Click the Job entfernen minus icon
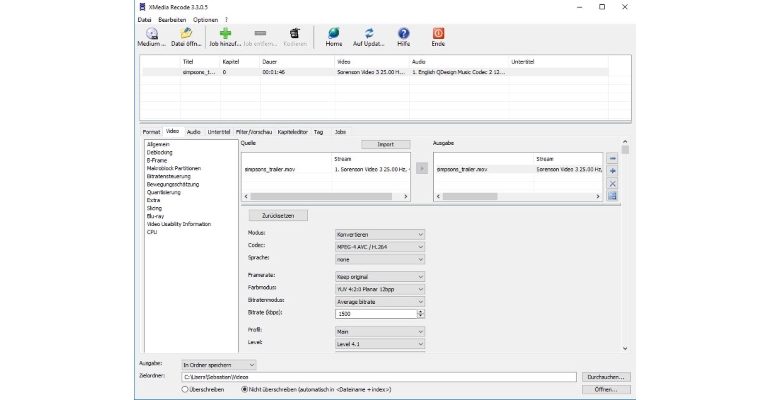Viewport: 770px width, 400px height. coord(260,33)
